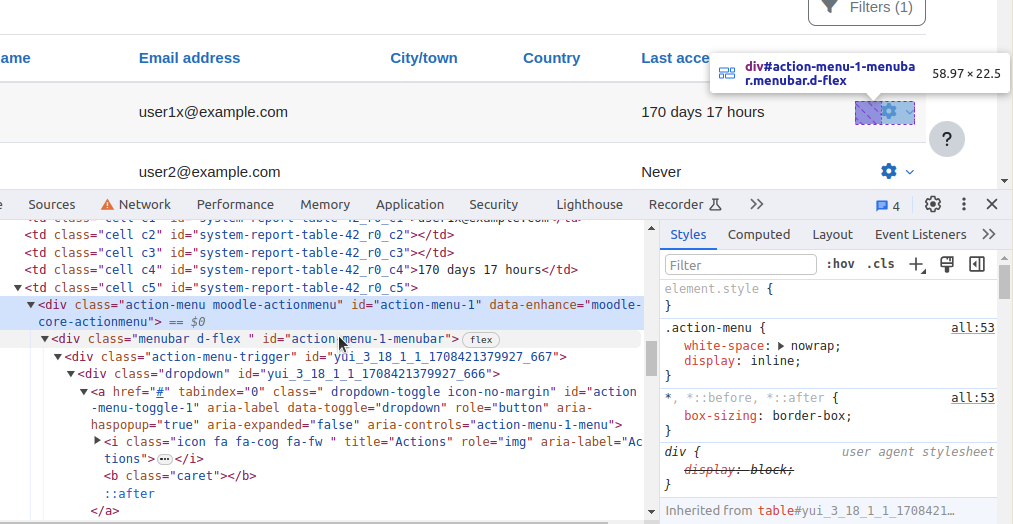Switch to the Application tab
This screenshot has width=1013, height=524.
pos(410,204)
